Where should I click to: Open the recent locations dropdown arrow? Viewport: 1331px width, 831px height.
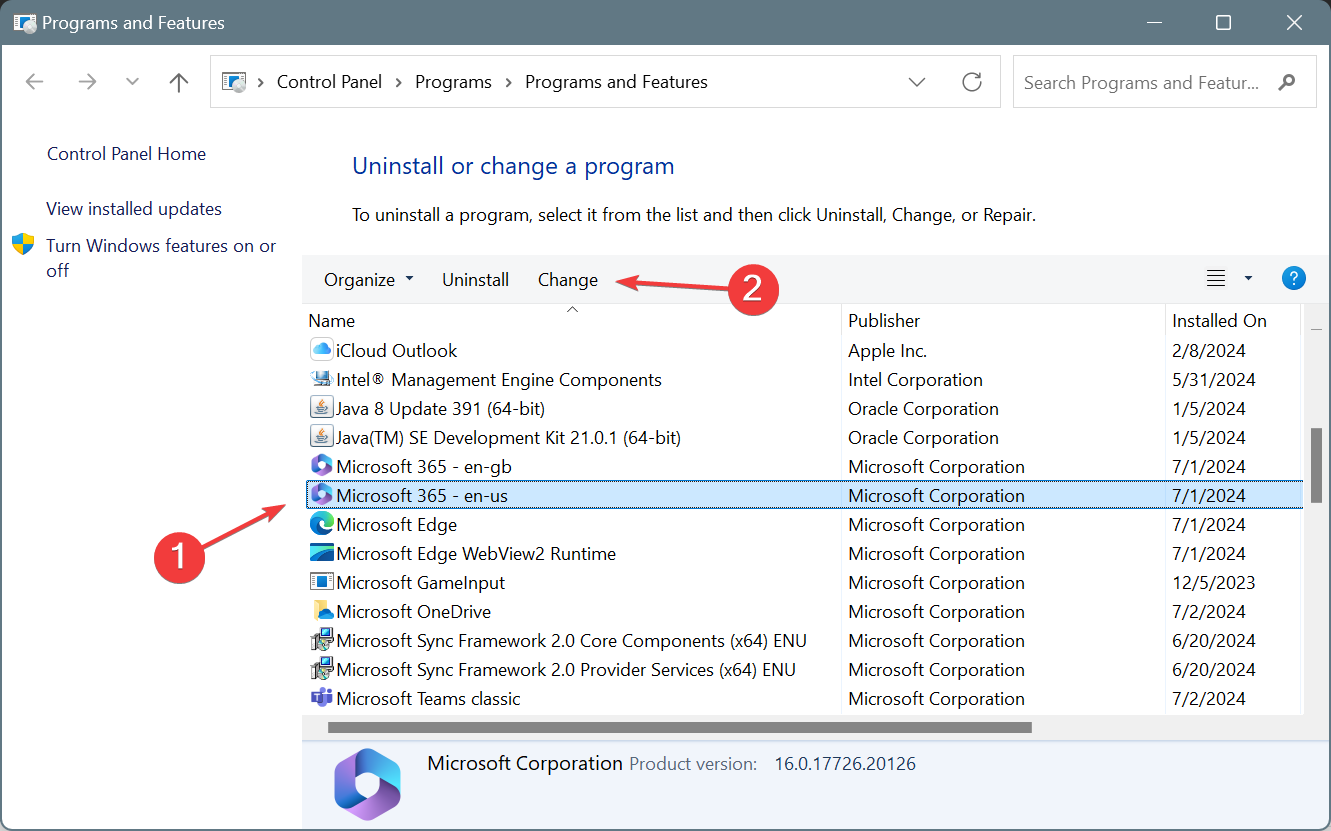[133, 82]
